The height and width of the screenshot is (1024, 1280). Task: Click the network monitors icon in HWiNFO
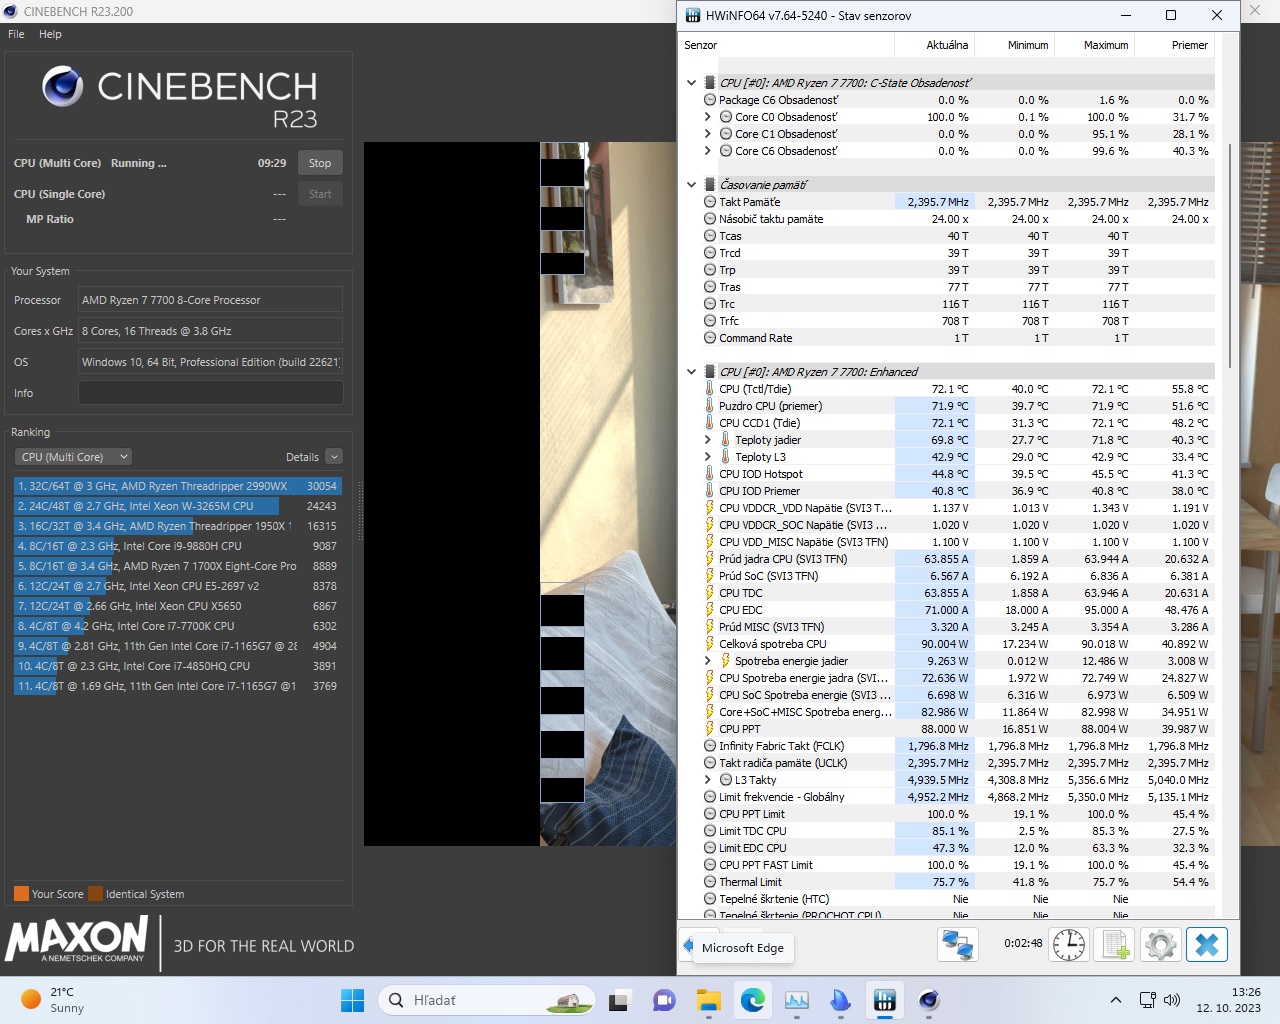pyautogui.click(x=957, y=944)
